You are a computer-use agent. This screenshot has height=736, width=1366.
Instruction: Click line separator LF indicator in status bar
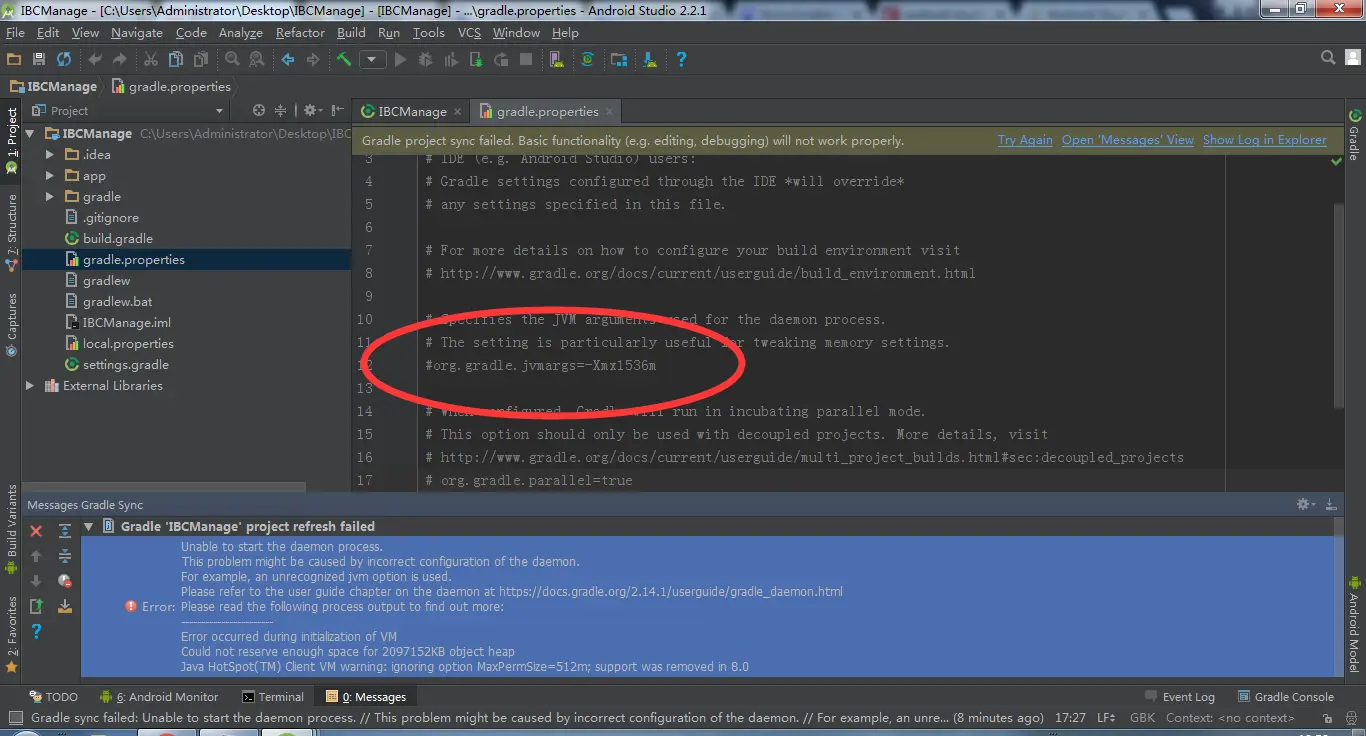click(x=1107, y=718)
